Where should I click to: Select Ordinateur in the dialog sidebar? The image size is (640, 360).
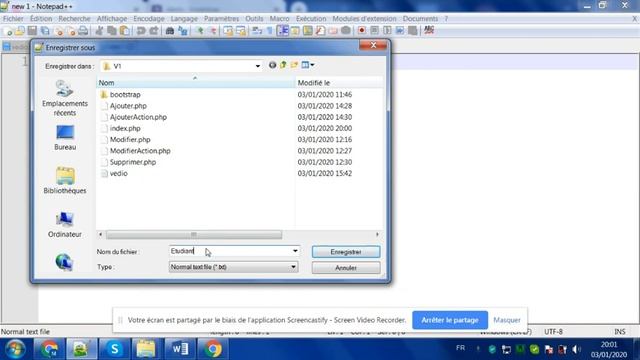[65, 224]
